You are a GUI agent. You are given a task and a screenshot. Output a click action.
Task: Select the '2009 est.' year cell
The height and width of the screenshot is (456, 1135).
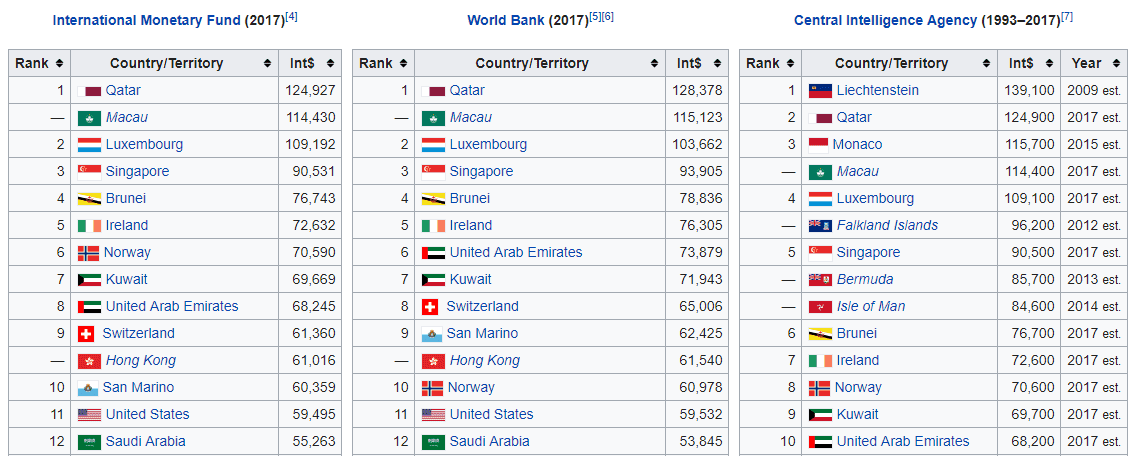tap(1094, 90)
